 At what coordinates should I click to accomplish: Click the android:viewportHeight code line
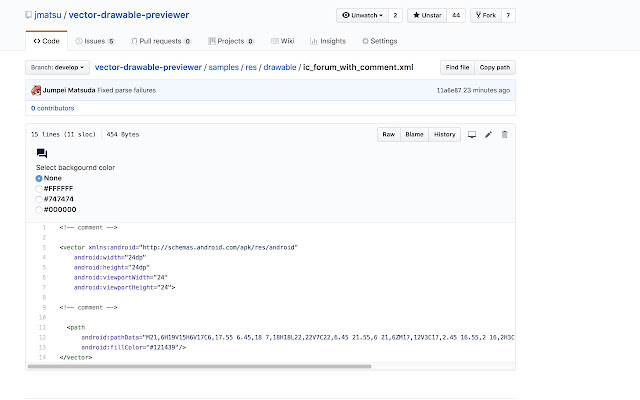point(124,287)
